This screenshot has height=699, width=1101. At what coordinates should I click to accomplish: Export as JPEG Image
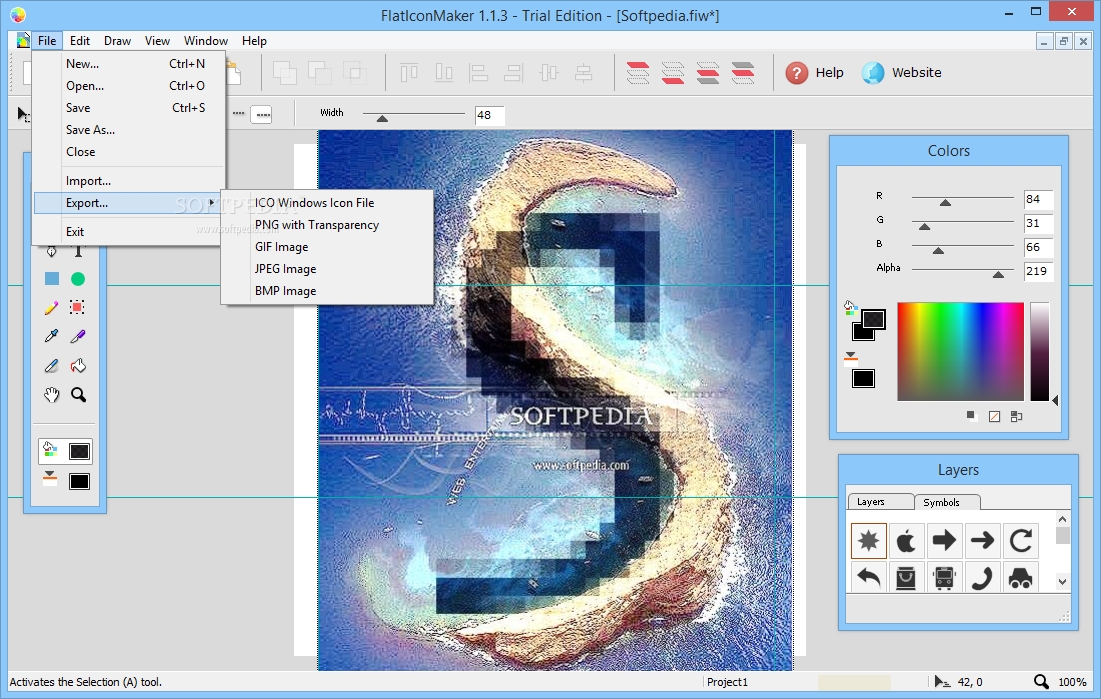327,268
